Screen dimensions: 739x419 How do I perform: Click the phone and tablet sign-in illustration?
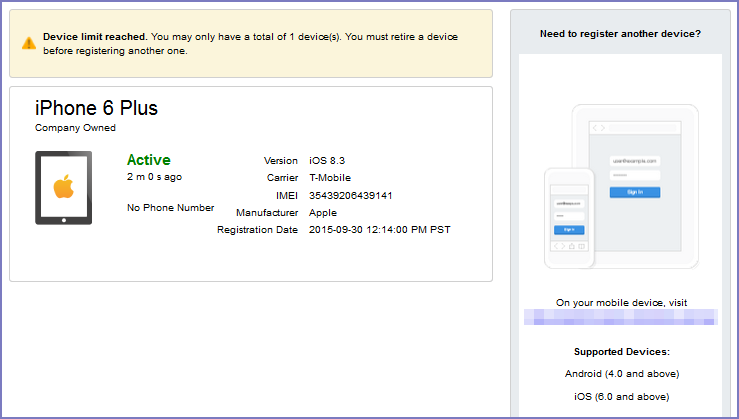coord(621,187)
